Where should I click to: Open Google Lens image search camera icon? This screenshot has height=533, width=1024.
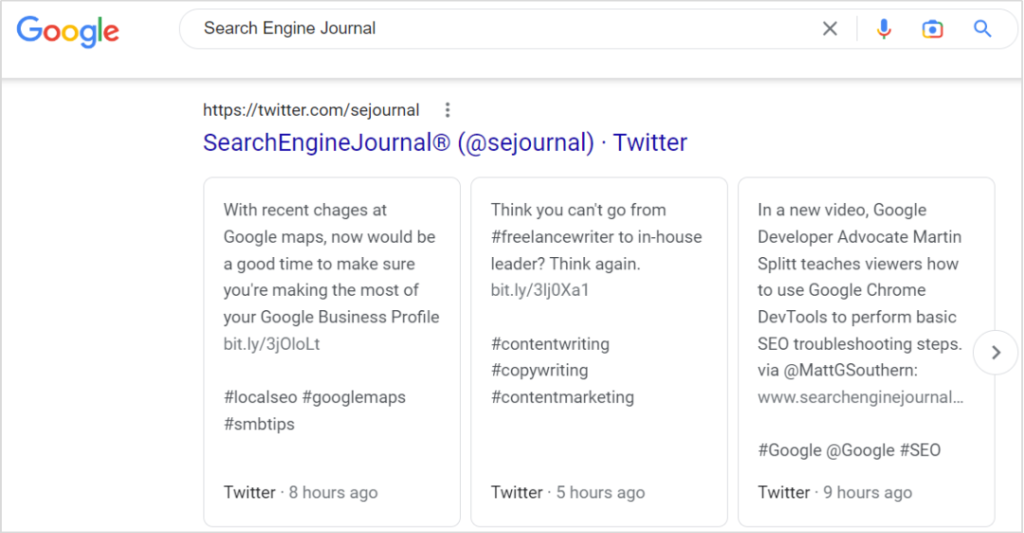pos(932,29)
